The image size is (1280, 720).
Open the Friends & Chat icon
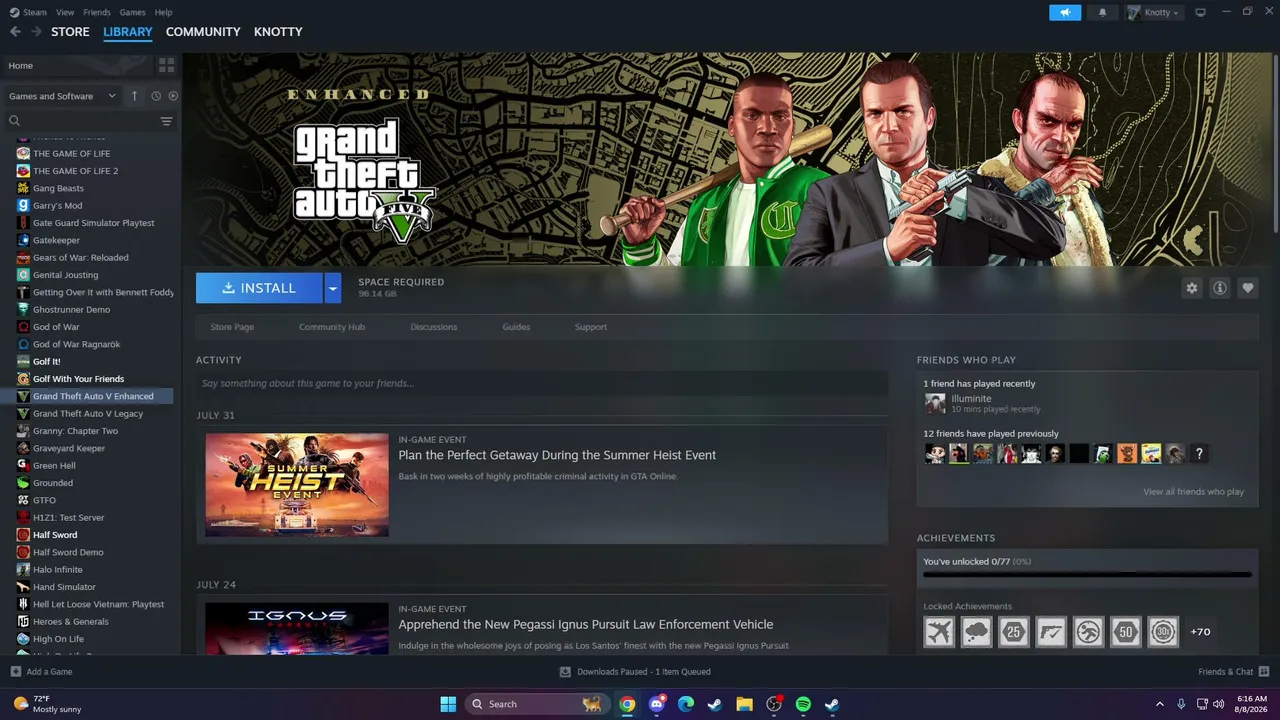(x=1264, y=672)
